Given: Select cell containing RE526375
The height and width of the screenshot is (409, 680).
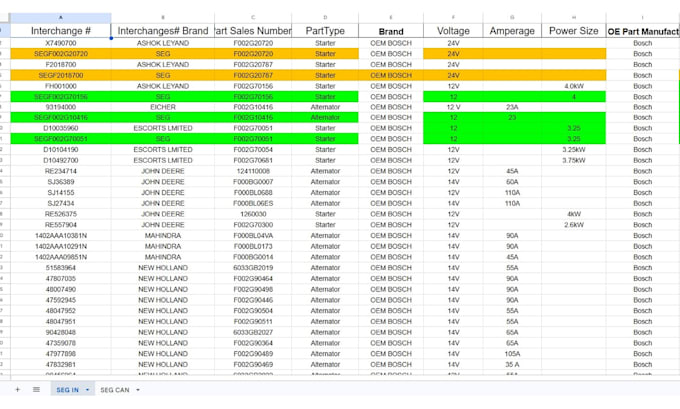Looking at the screenshot, I should [x=61, y=214].
